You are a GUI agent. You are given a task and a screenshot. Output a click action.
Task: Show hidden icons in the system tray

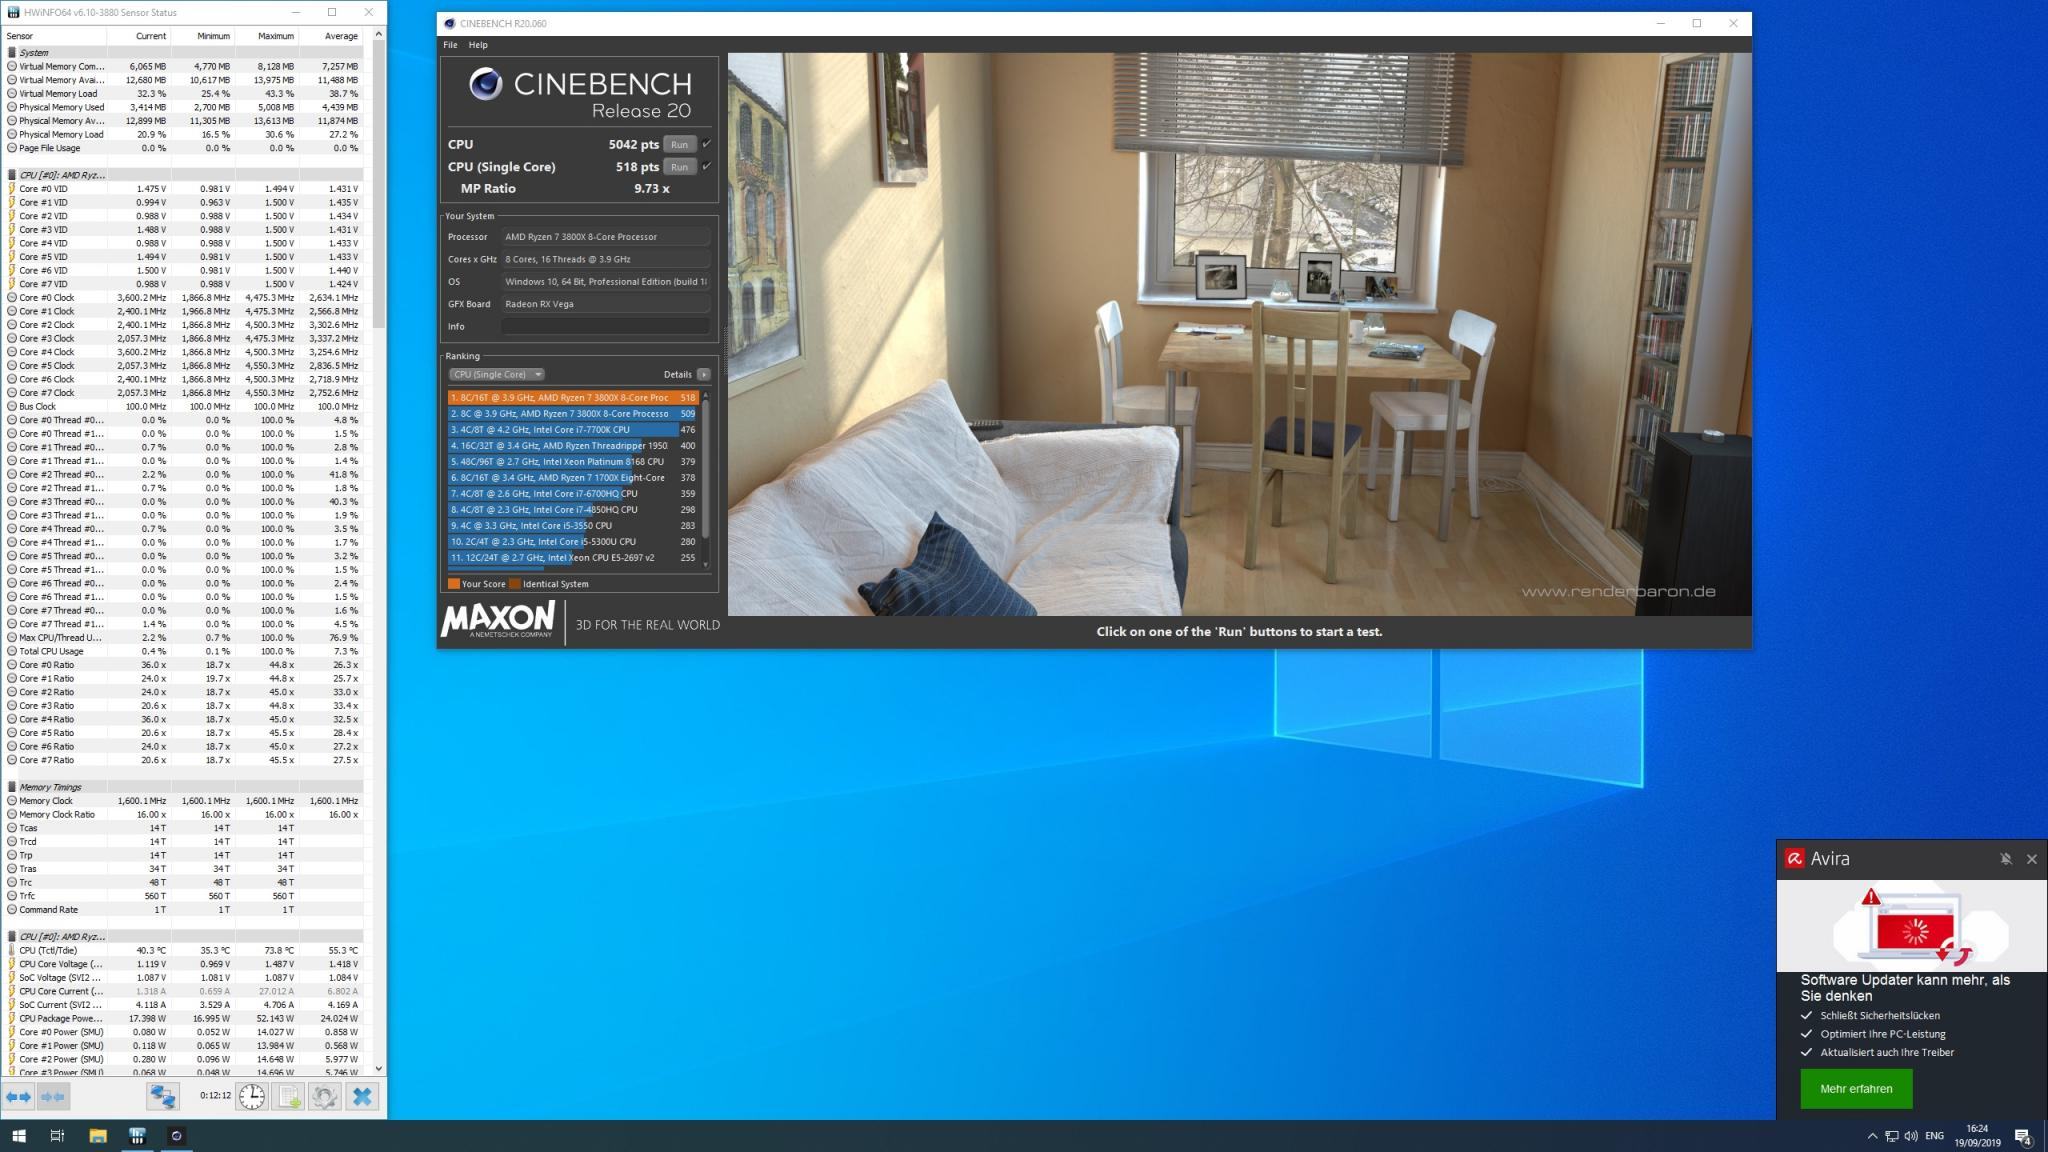[1872, 1136]
